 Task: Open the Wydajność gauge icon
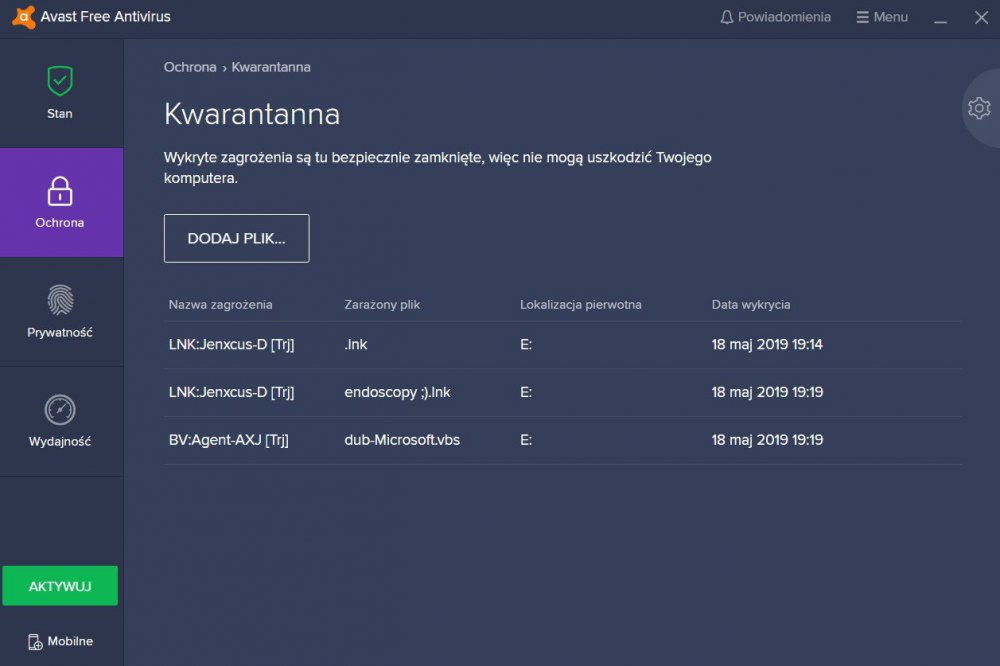coord(60,410)
